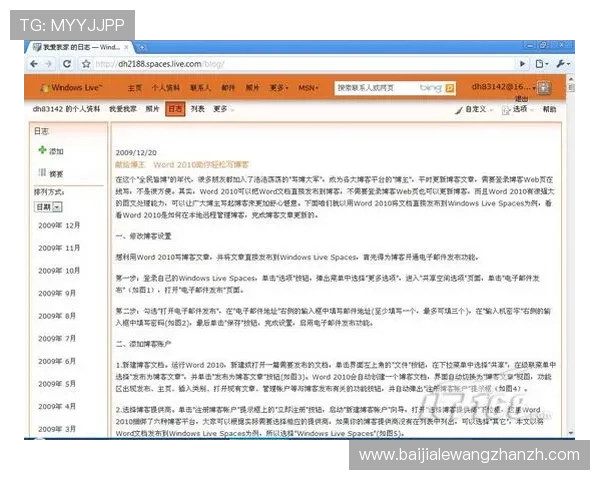The image size is (600, 480).
Task: Click the scrollbar down arrow
Action: pos(571,433)
